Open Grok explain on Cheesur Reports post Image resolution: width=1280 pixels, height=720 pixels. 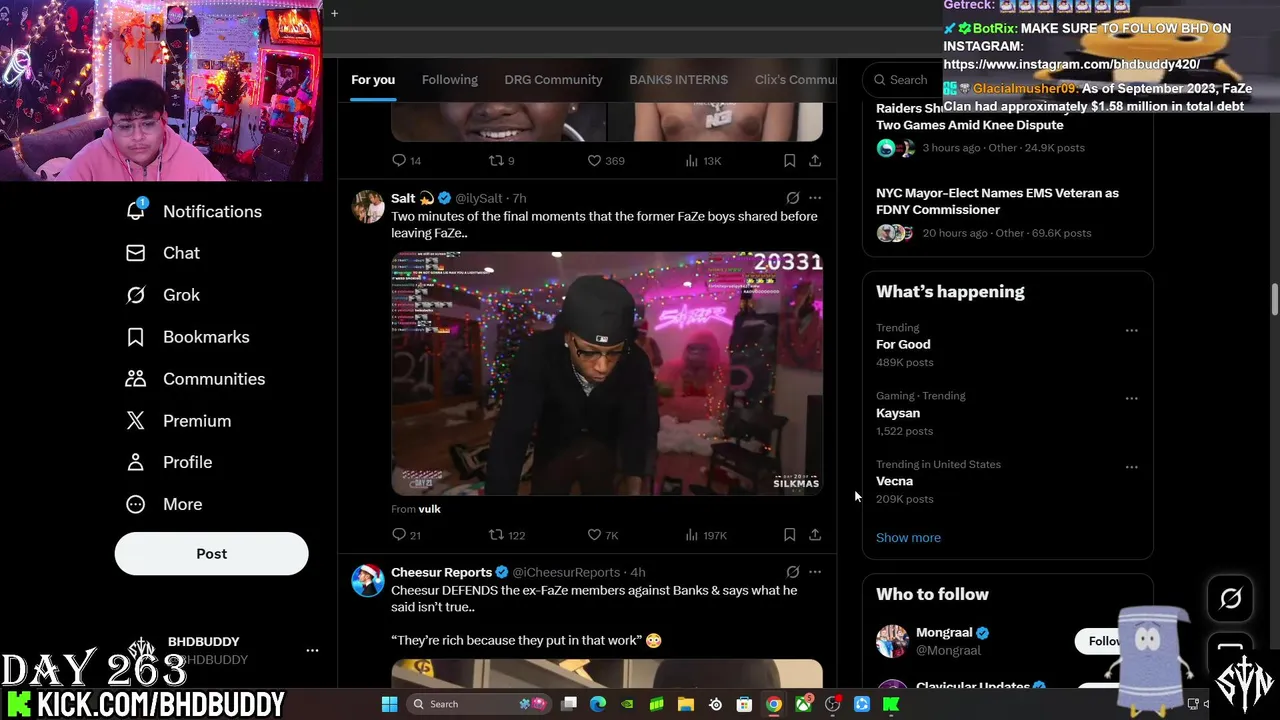(792, 572)
